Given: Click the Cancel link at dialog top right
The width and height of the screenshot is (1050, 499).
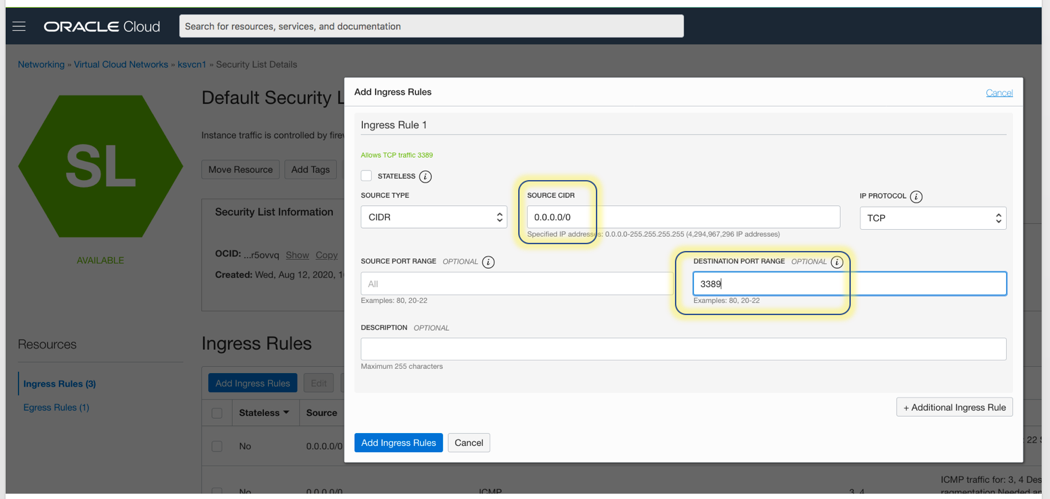Looking at the screenshot, I should [999, 92].
